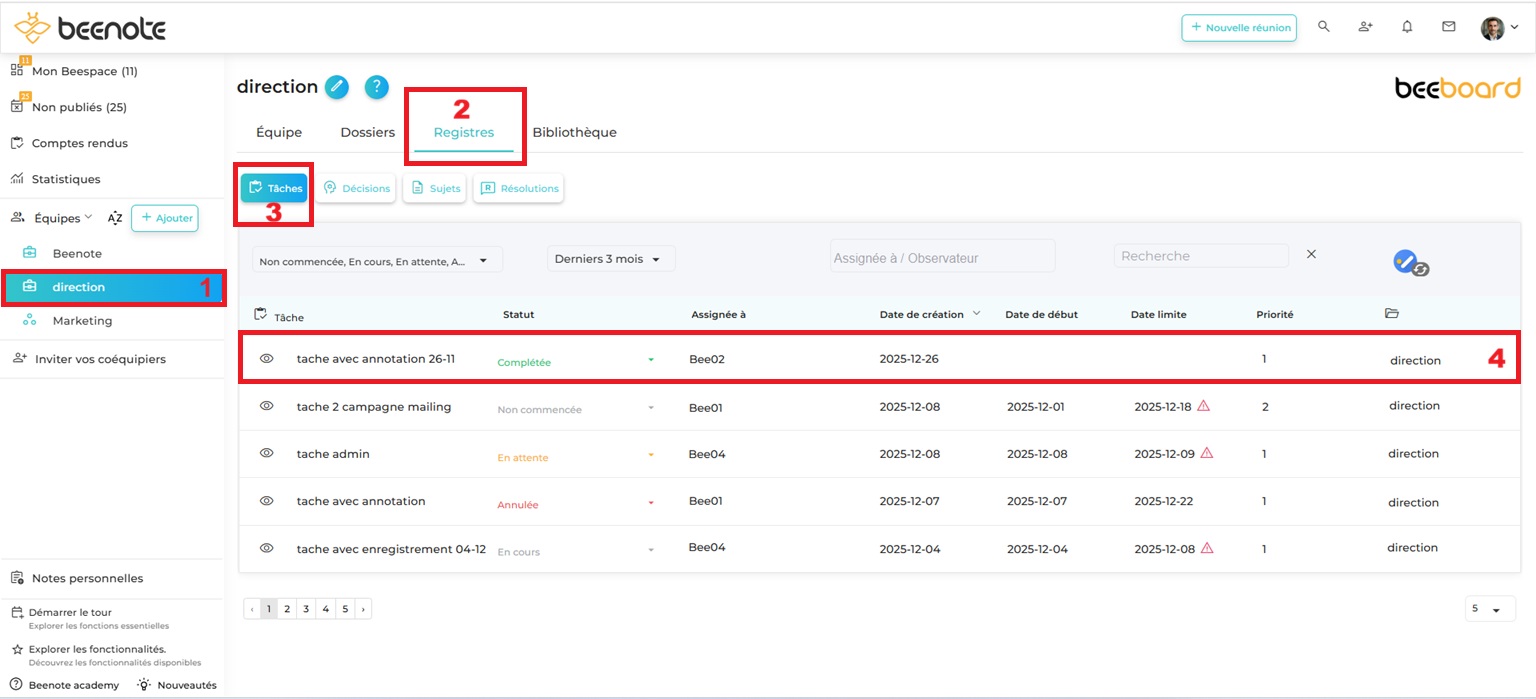Sort teams using the AZ icon
This screenshot has width=1536, height=699.
coord(115,218)
